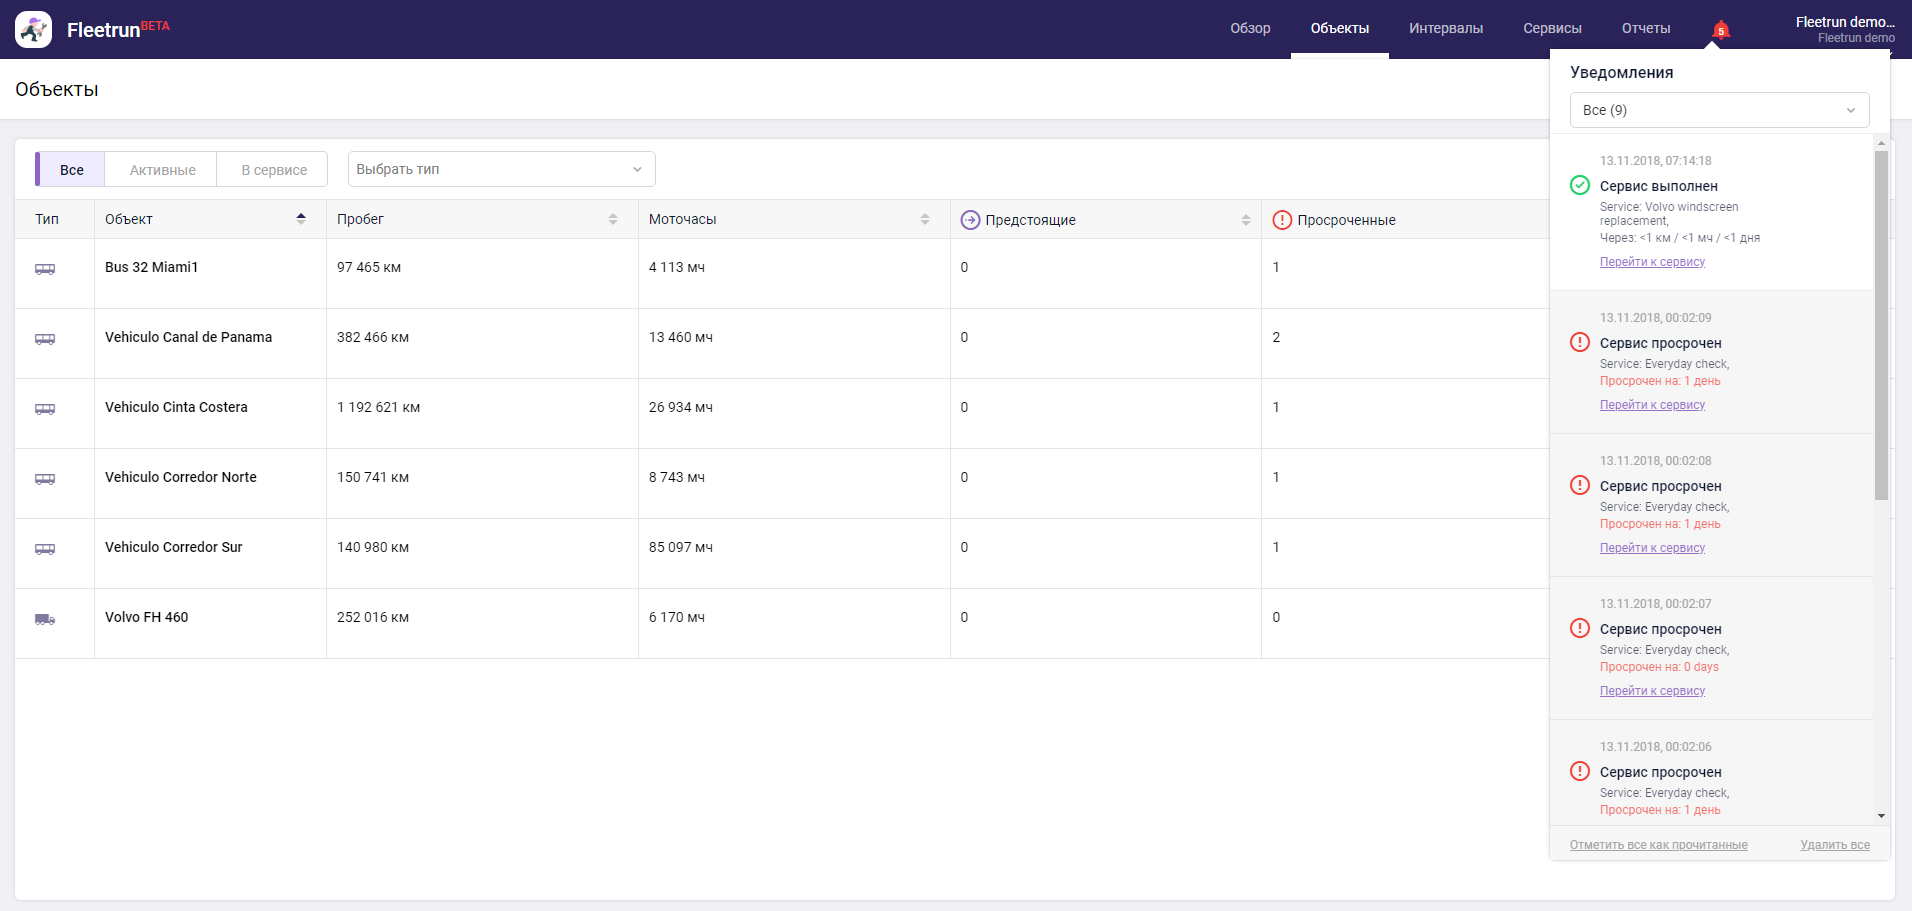This screenshot has height=911, width=1912.
Task: Switch filter to 'Активные'
Action: [x=162, y=170]
